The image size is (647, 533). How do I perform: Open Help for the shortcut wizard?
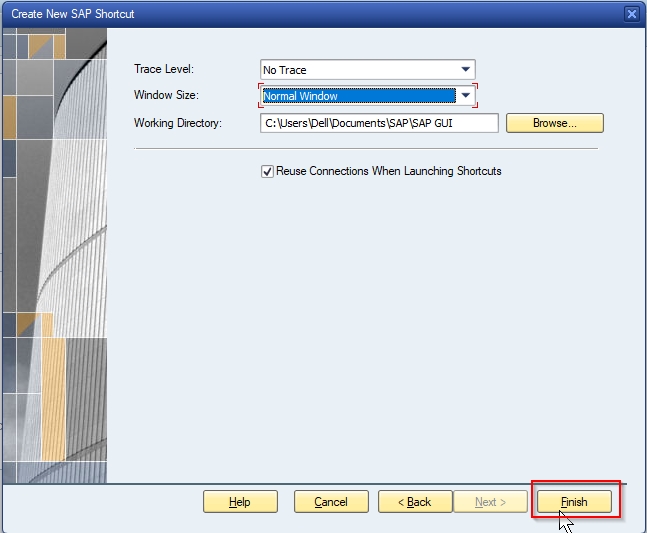(240, 502)
